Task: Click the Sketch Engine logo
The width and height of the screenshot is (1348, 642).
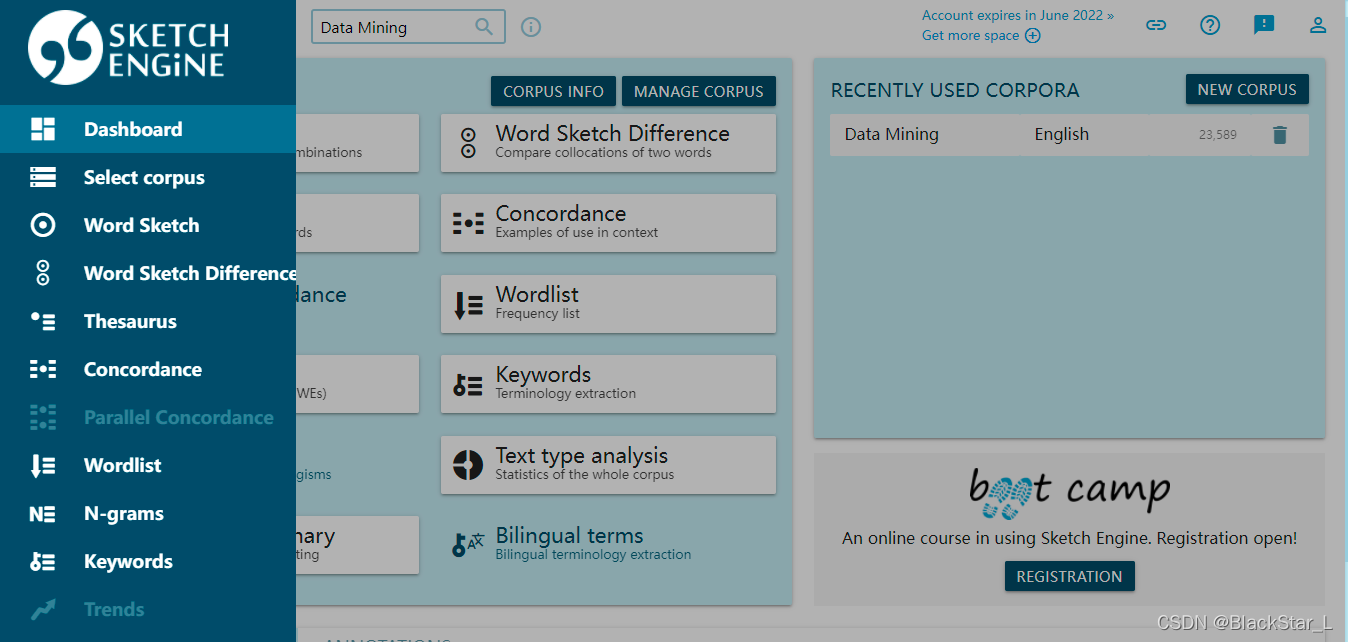Action: click(x=129, y=47)
